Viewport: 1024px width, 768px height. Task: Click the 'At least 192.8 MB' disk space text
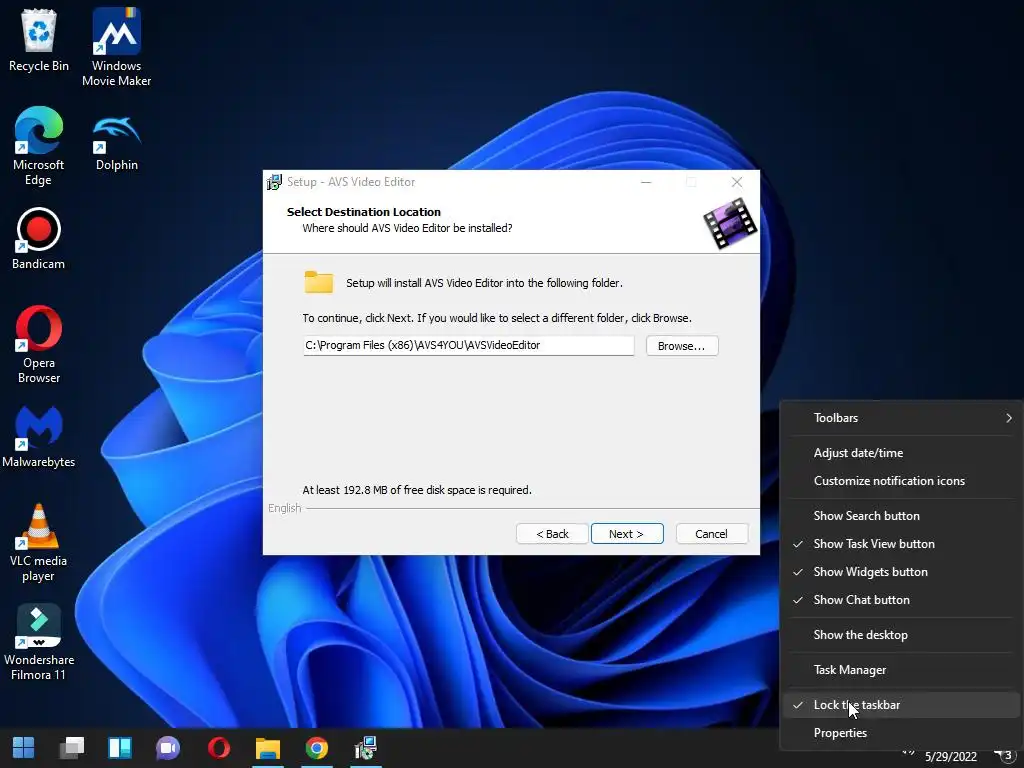417,490
